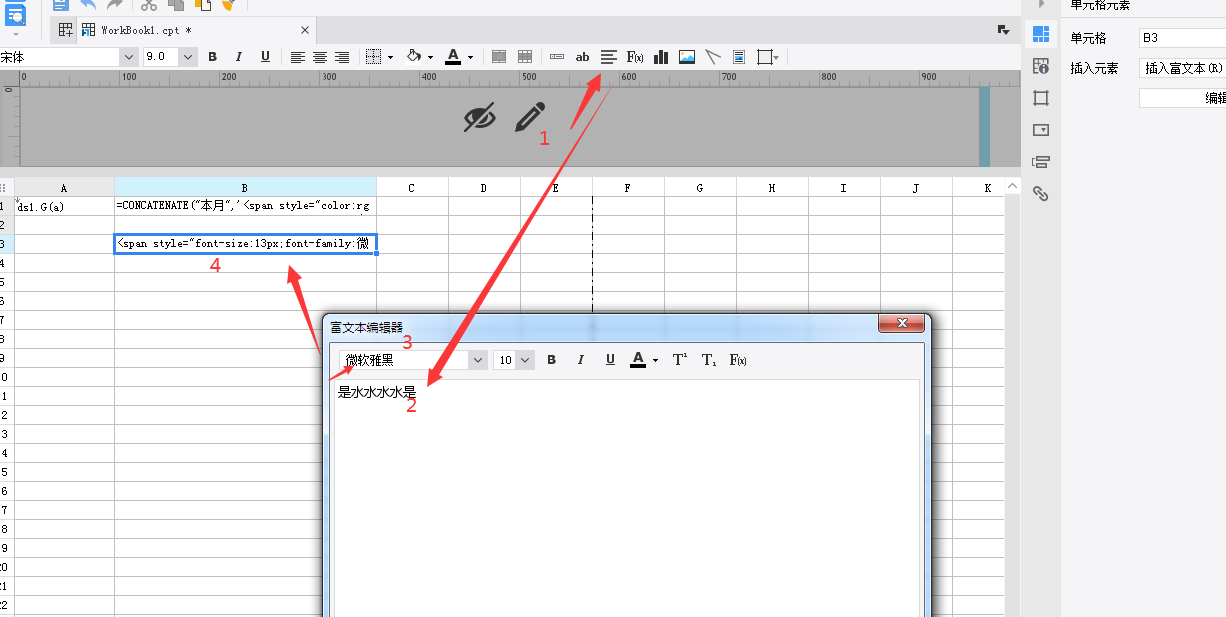Viewport: 1226px width, 617px height.
Task: Click inside the rich text editing area
Action: coord(626,498)
